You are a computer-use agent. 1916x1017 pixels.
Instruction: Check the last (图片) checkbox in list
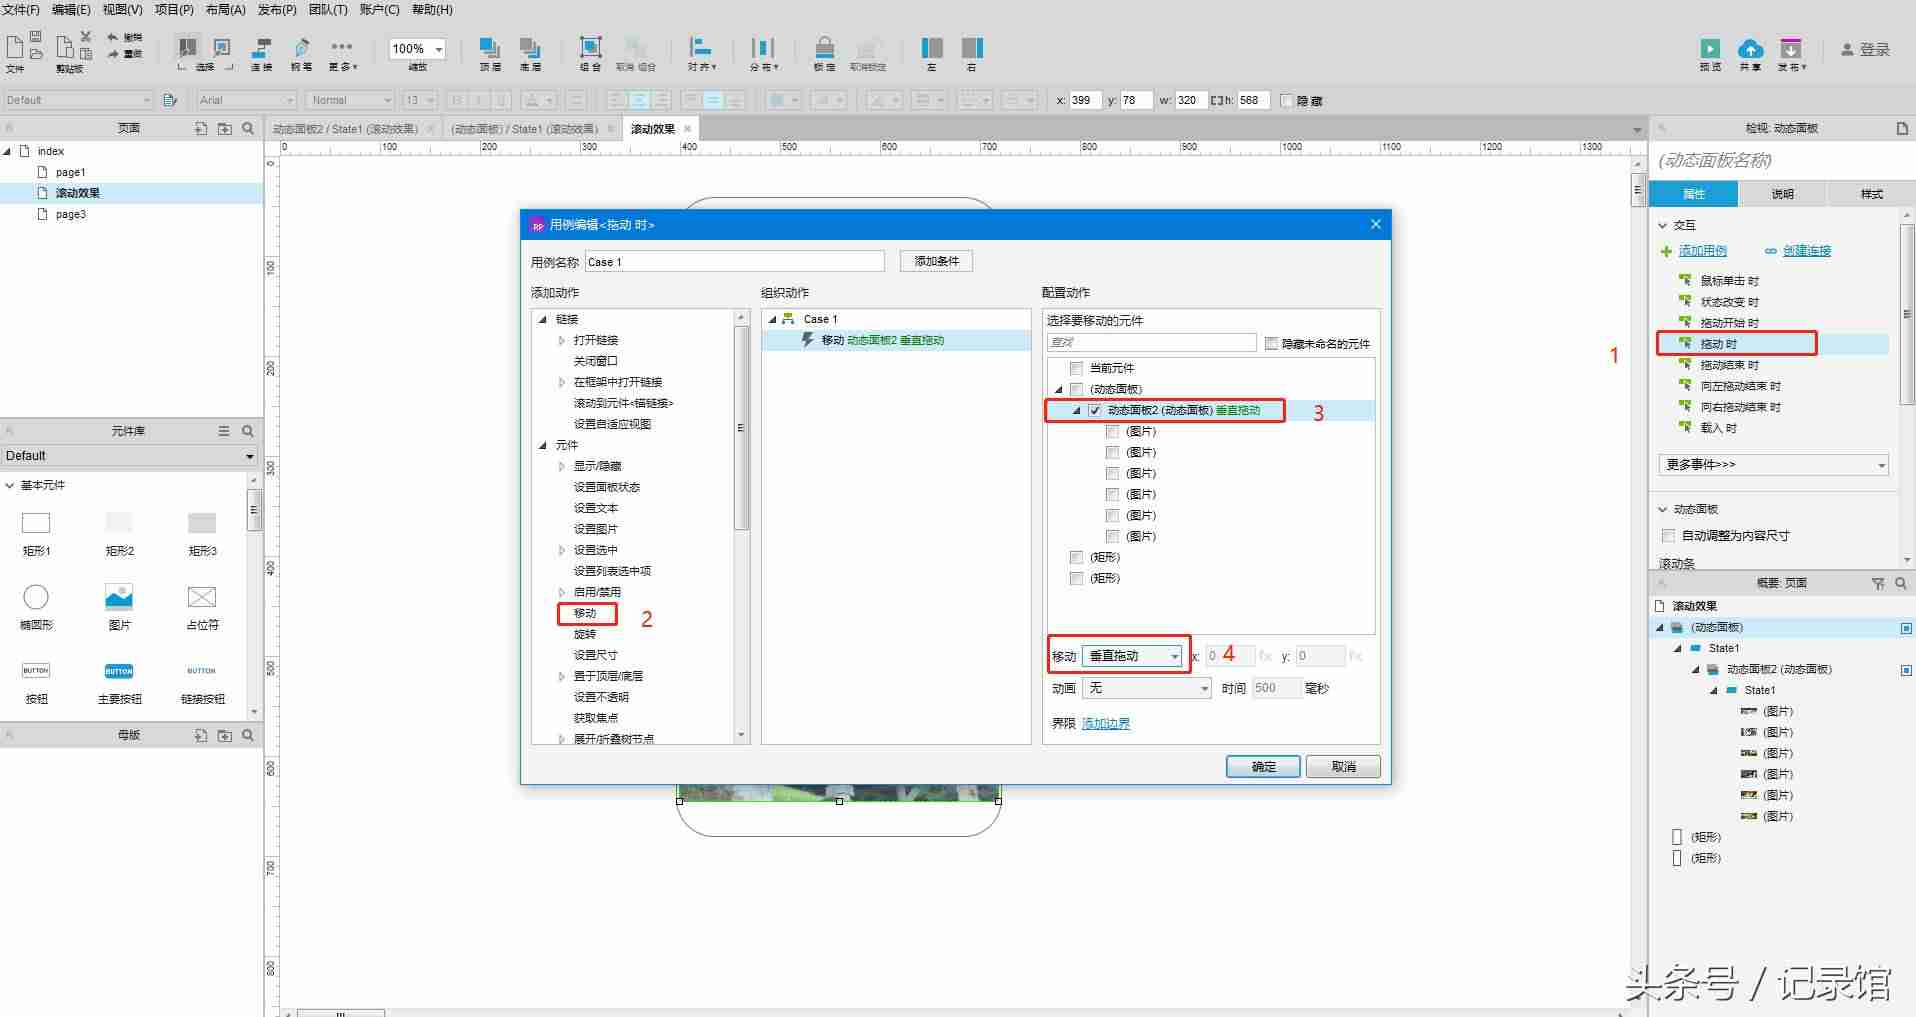pos(1113,536)
